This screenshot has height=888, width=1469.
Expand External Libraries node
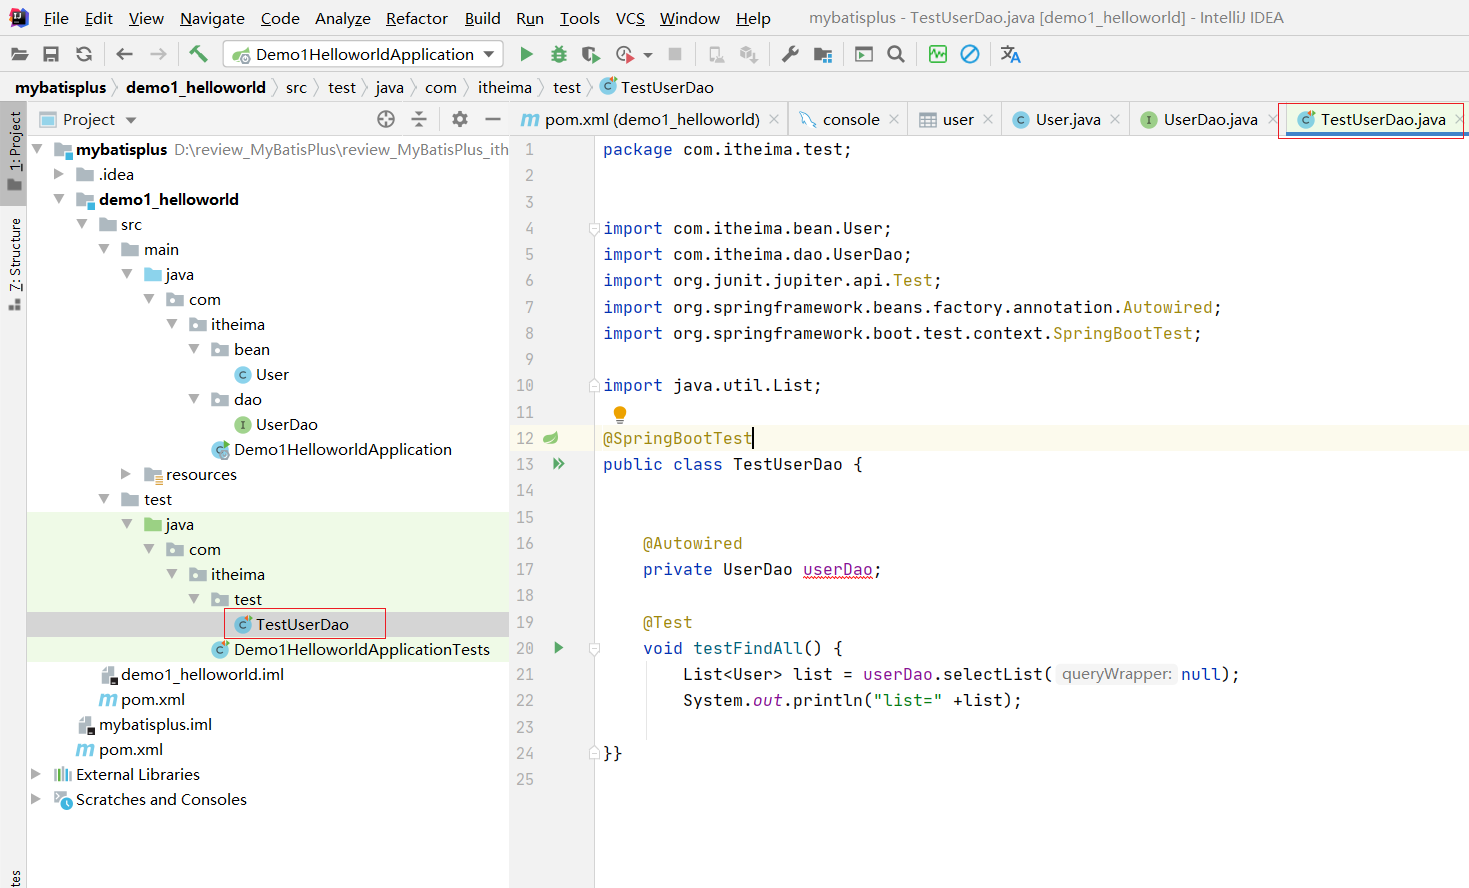click(36, 774)
